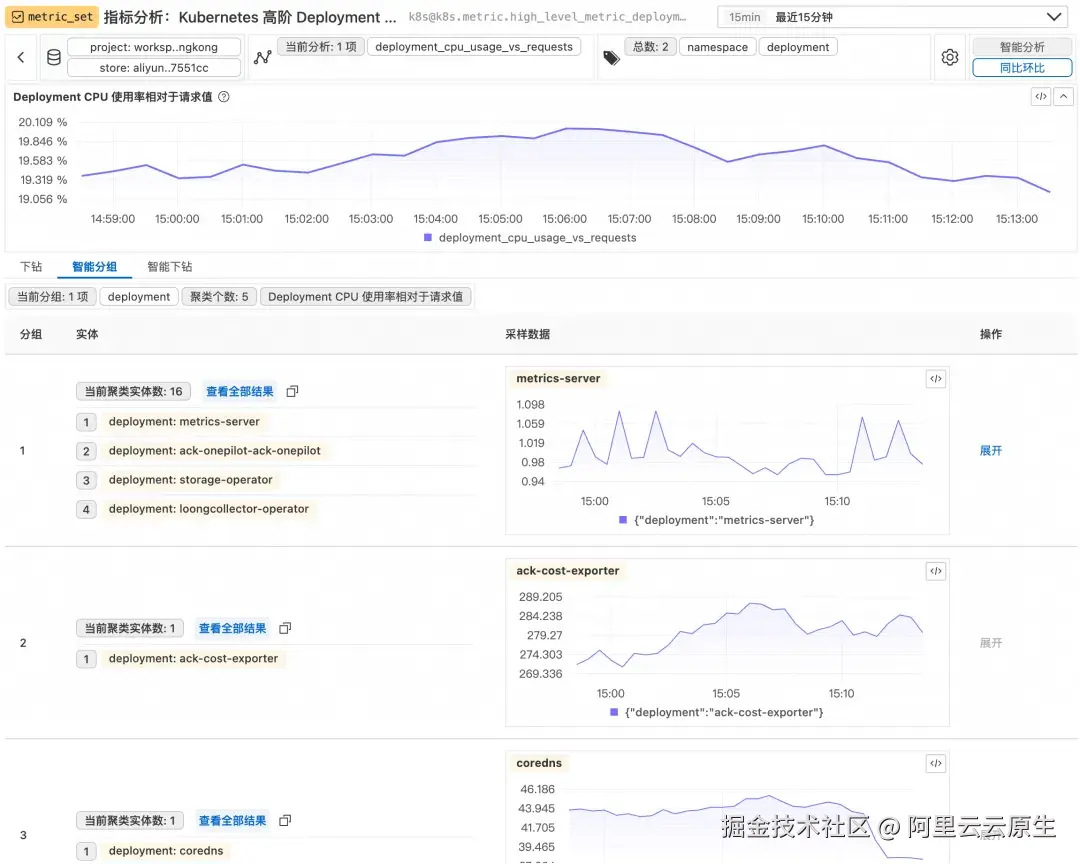Viewport: 1080px width, 864px height.
Task: Open 查看全部结果 for group 1
Action: pos(240,391)
